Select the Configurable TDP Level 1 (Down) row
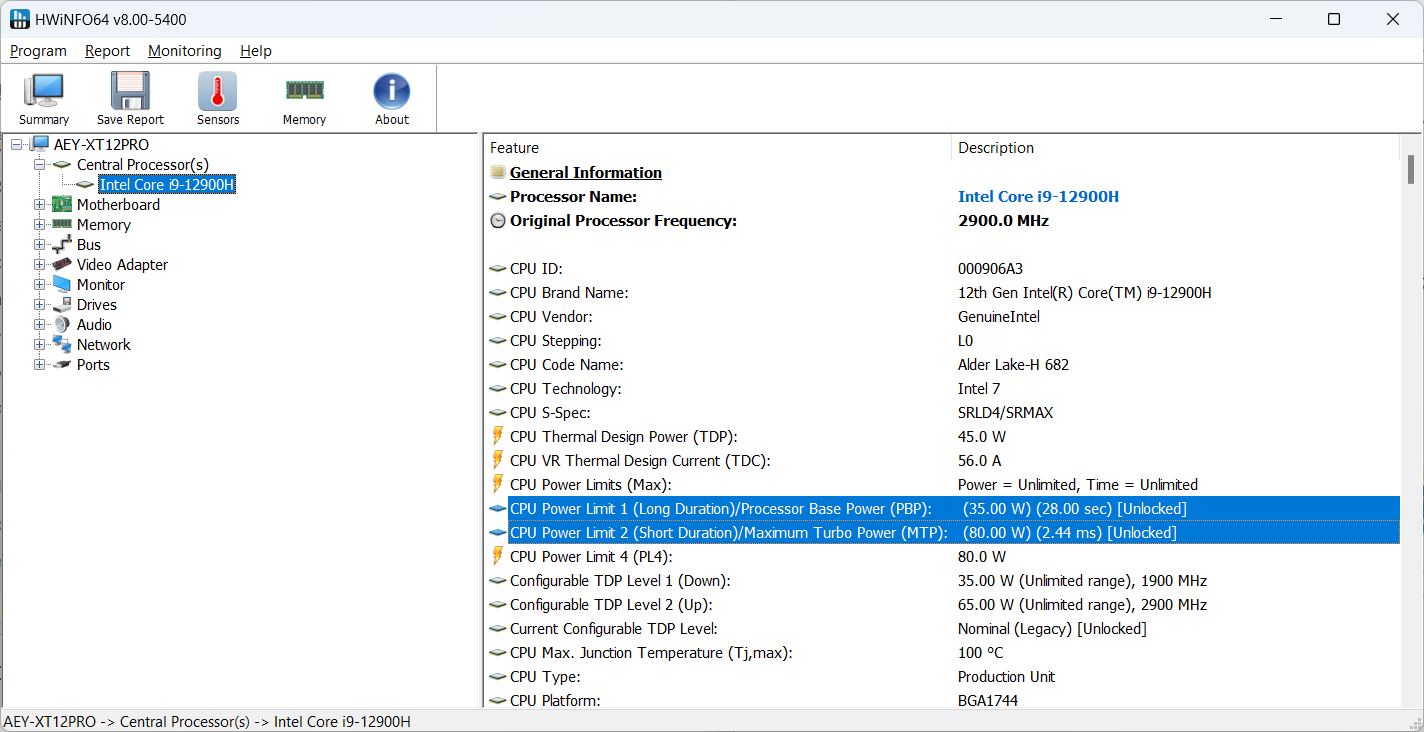The height and width of the screenshot is (732, 1424). (942, 581)
